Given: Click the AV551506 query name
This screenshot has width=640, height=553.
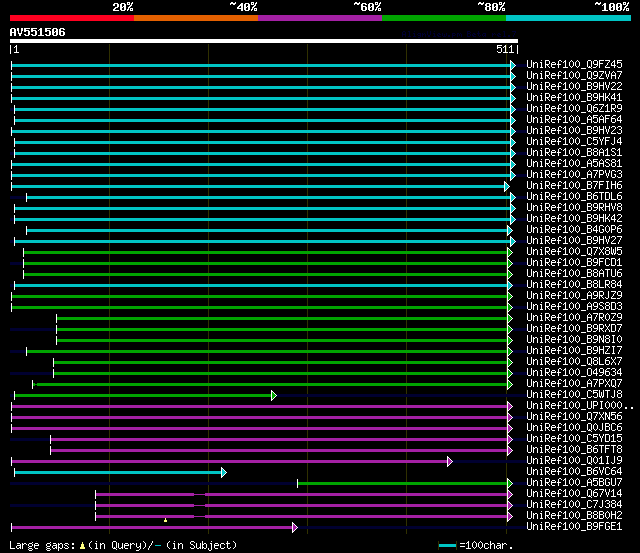Looking at the screenshot, I should point(38,32).
